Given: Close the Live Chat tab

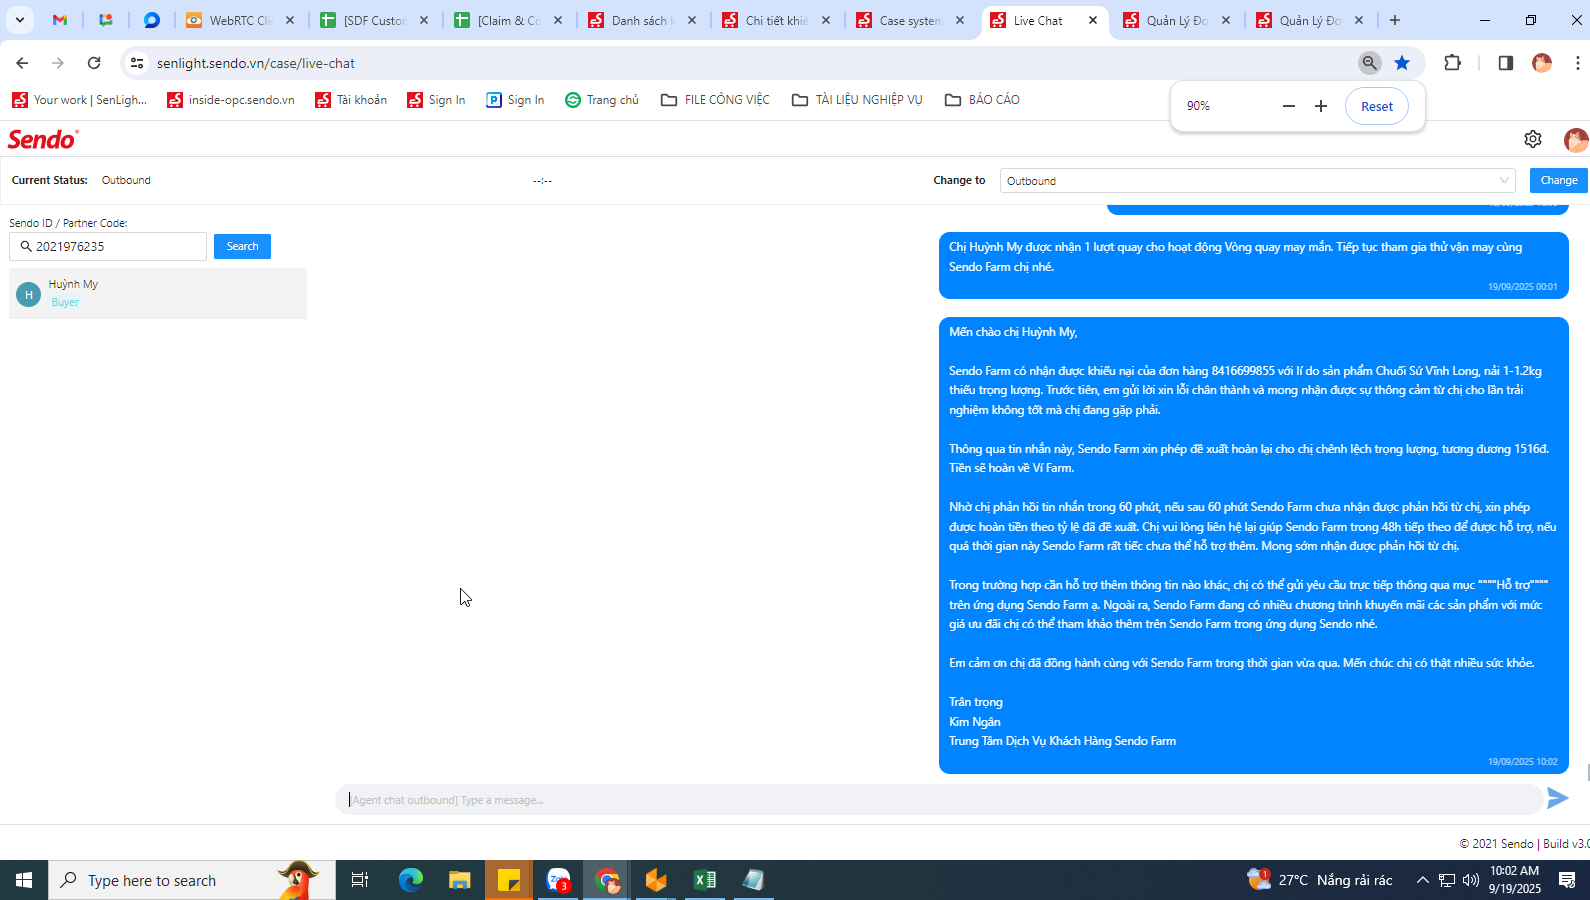Looking at the screenshot, I should click(1093, 20).
